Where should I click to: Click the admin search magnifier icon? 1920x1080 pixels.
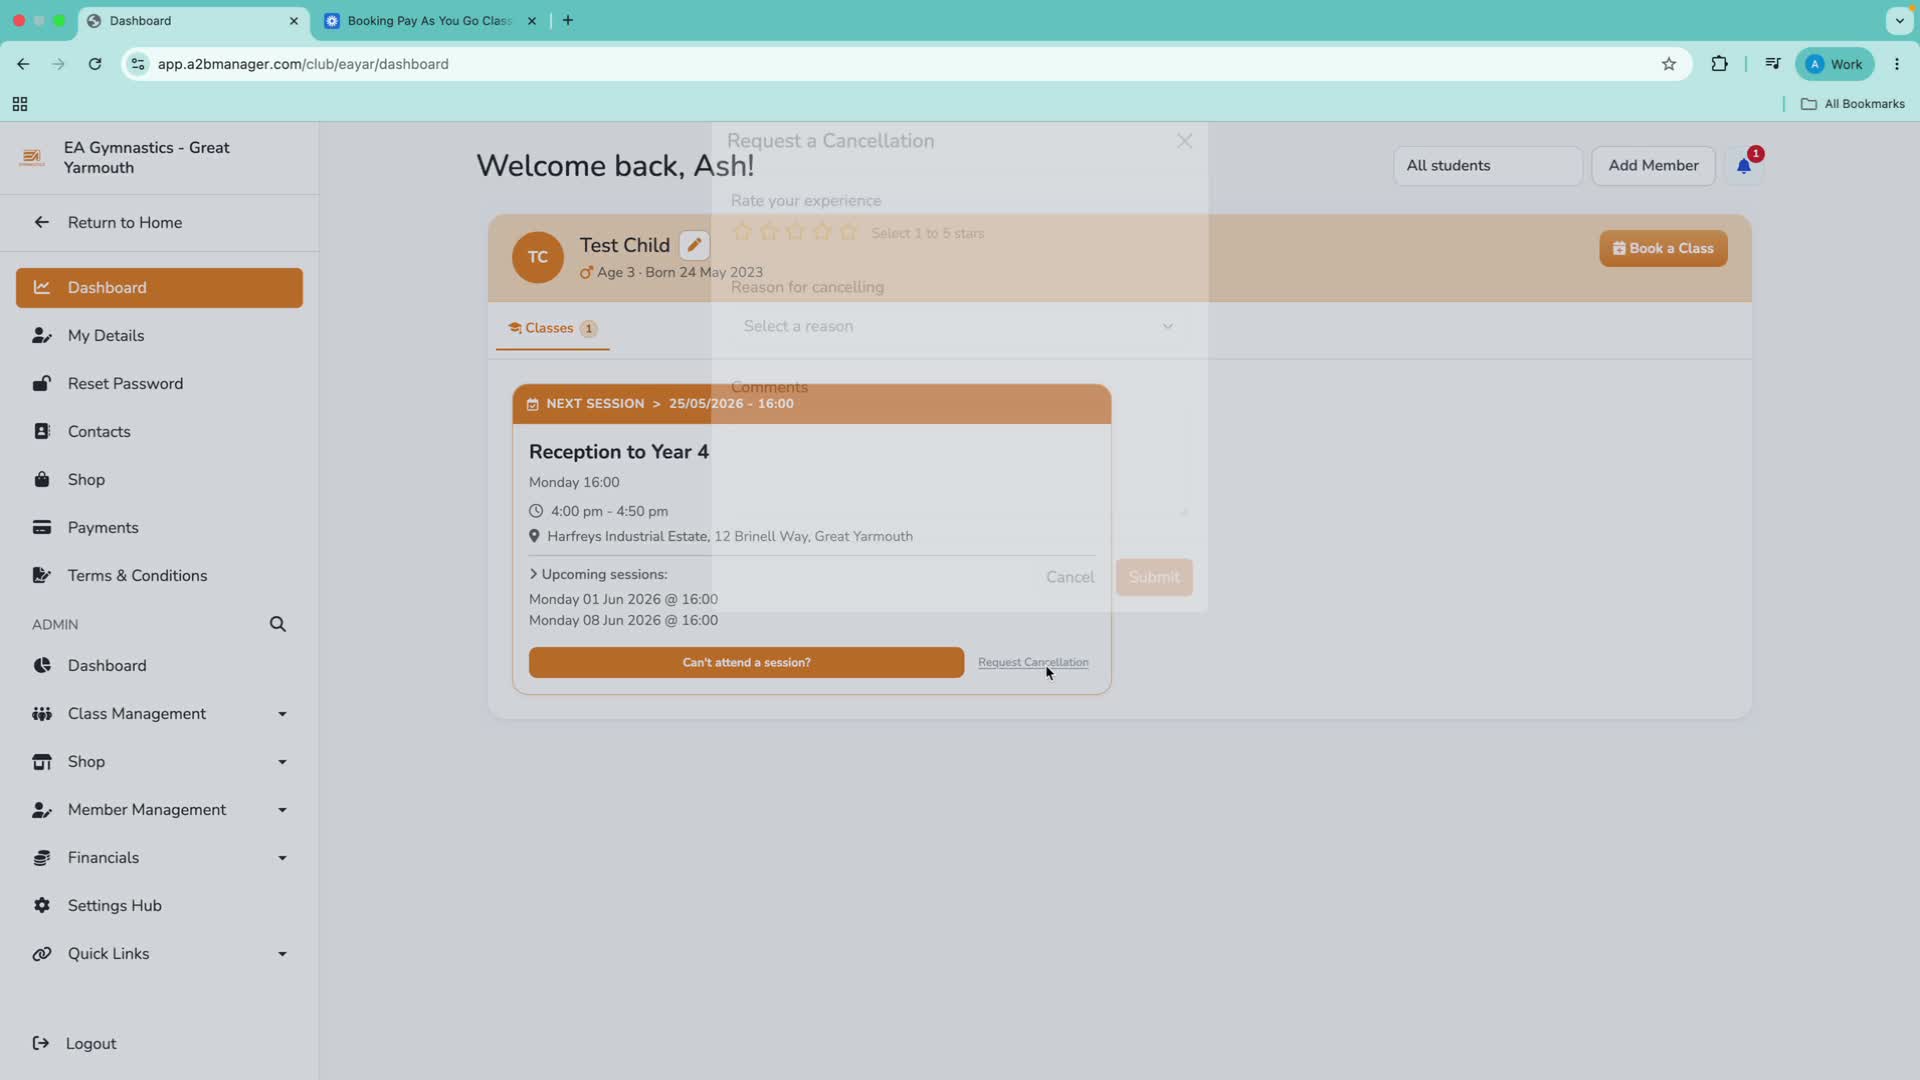278,624
